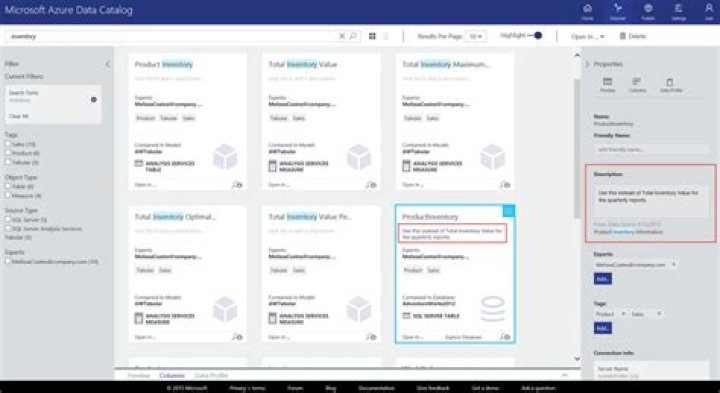The image size is (720, 393).
Task: Click the Friendly Name input field
Action: click(x=651, y=149)
